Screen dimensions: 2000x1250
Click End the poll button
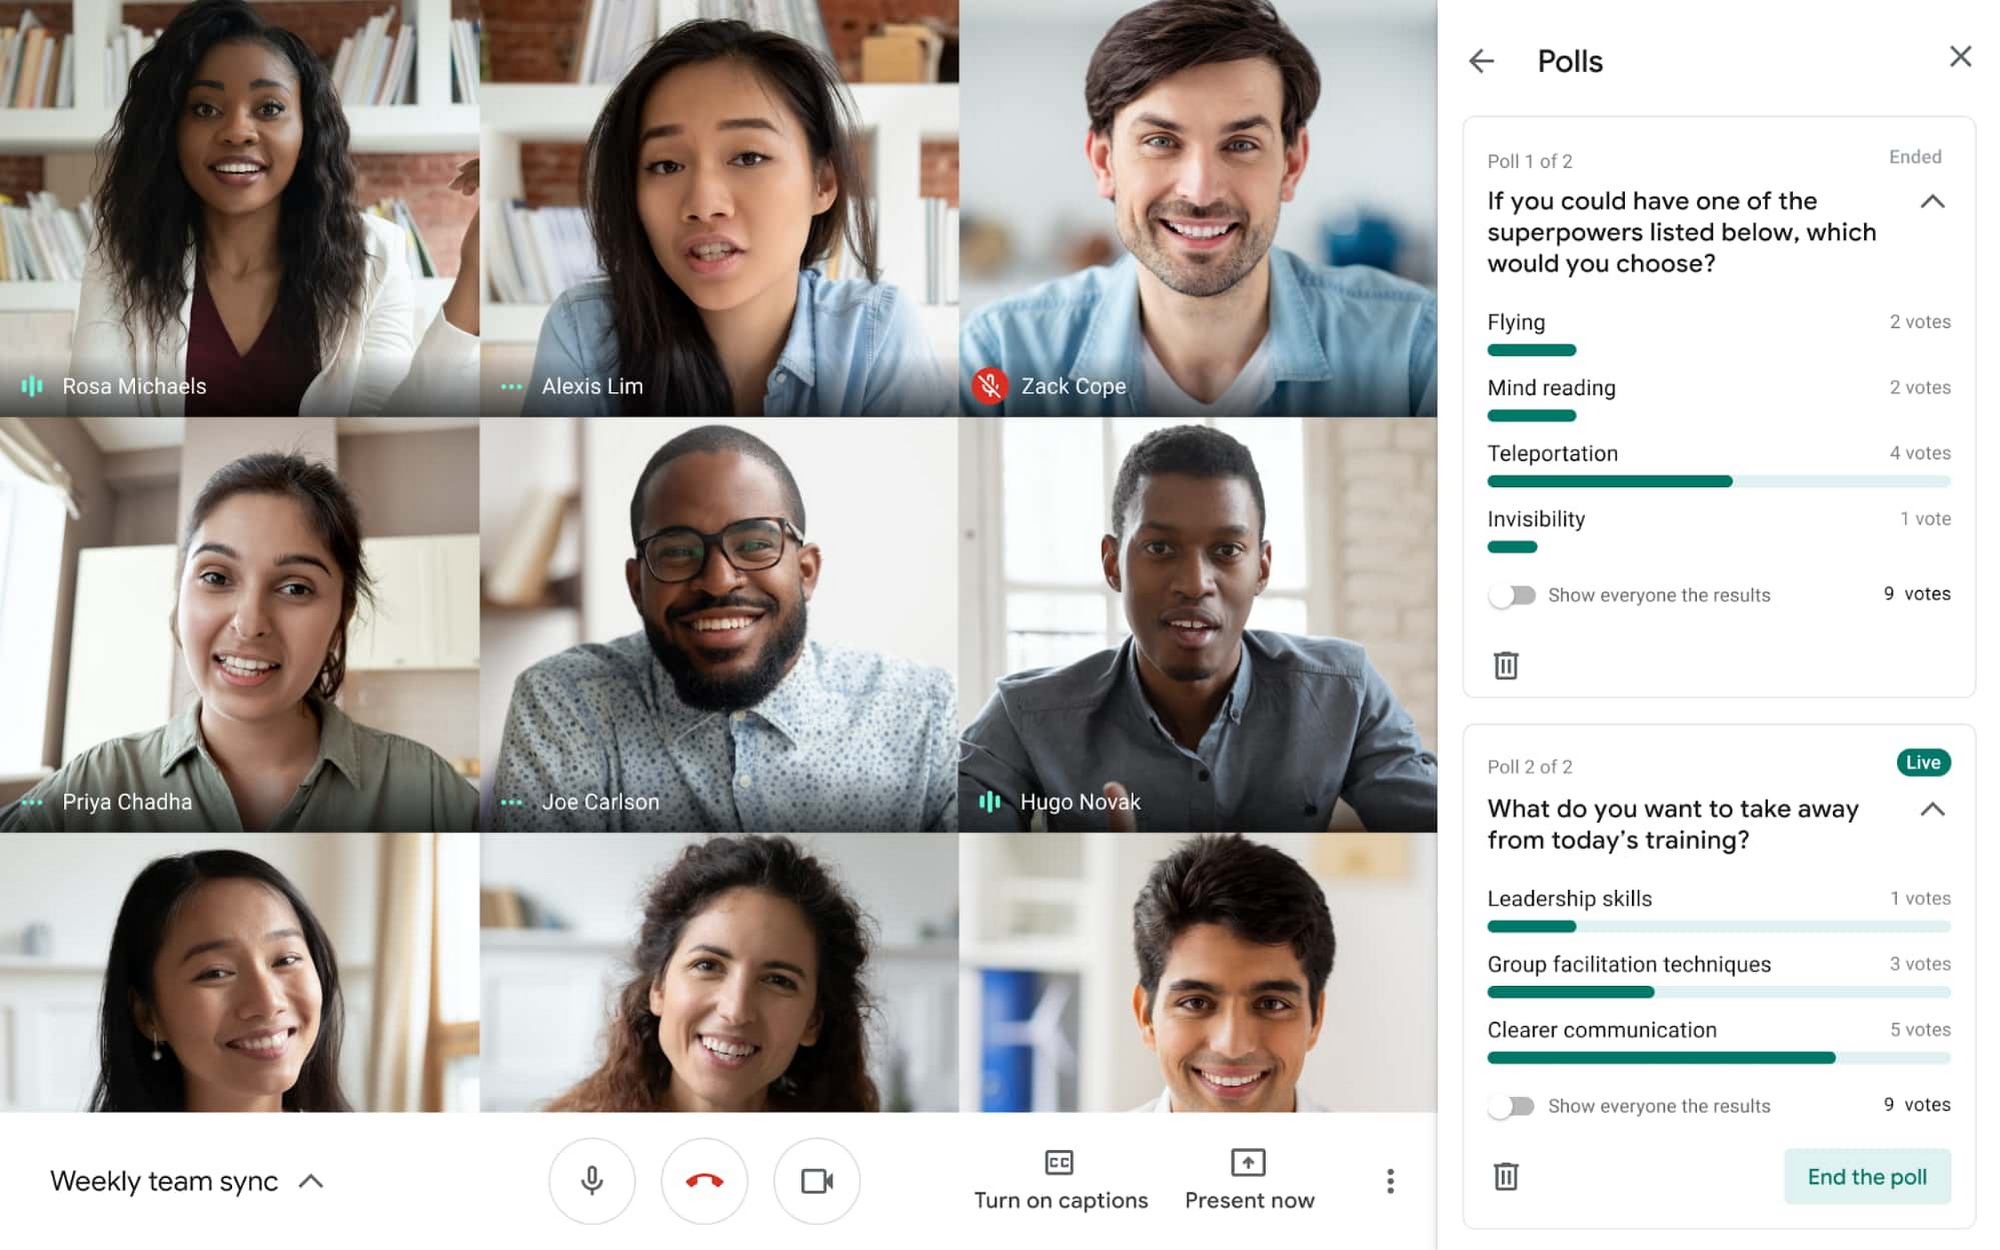pyautogui.click(x=1868, y=1177)
